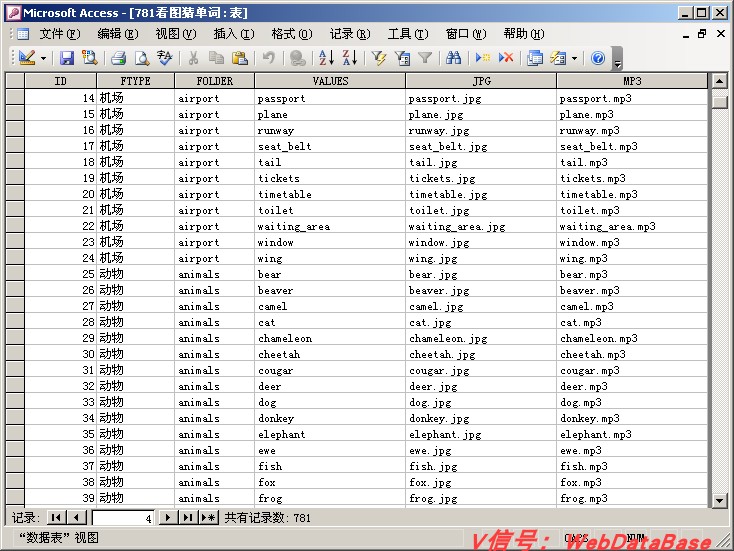The image size is (734, 551).
Task: Filter by form icon
Action: (402, 58)
